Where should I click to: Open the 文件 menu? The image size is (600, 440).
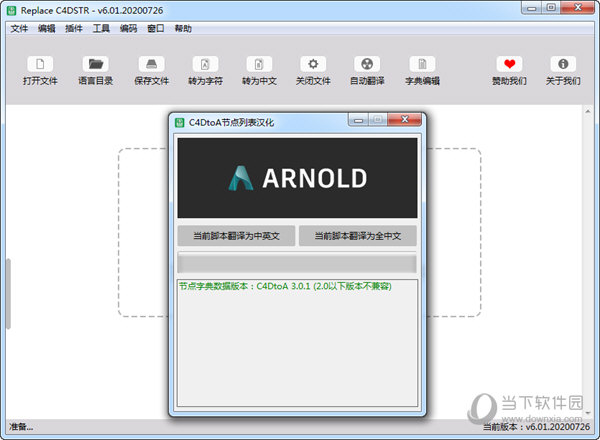tap(19, 29)
